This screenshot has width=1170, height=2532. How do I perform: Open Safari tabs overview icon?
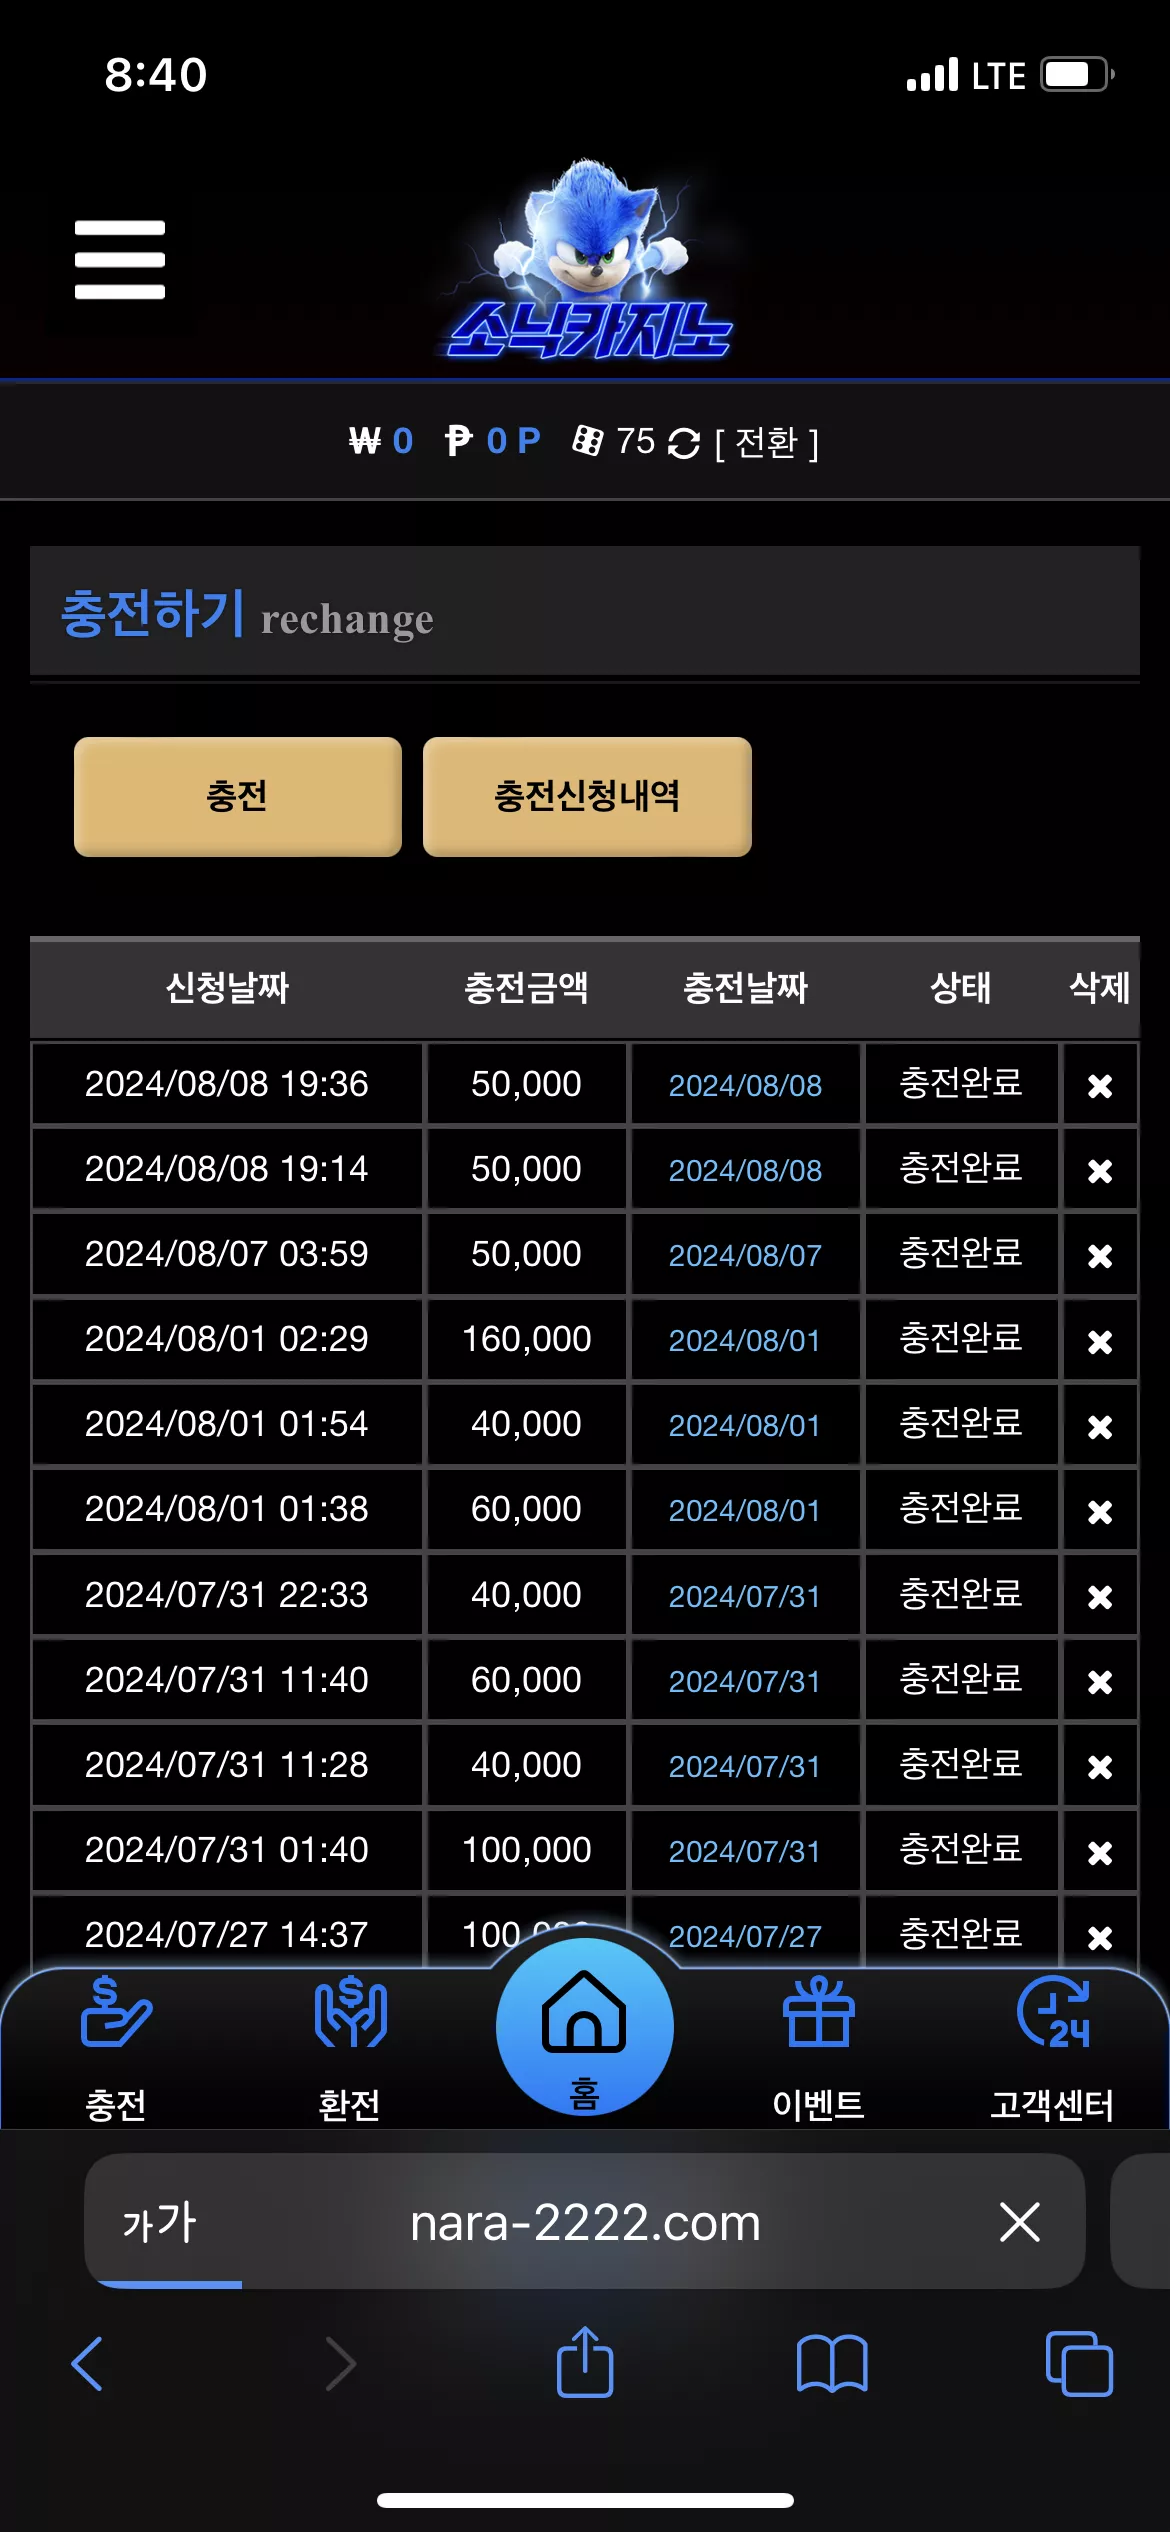coord(1079,2364)
